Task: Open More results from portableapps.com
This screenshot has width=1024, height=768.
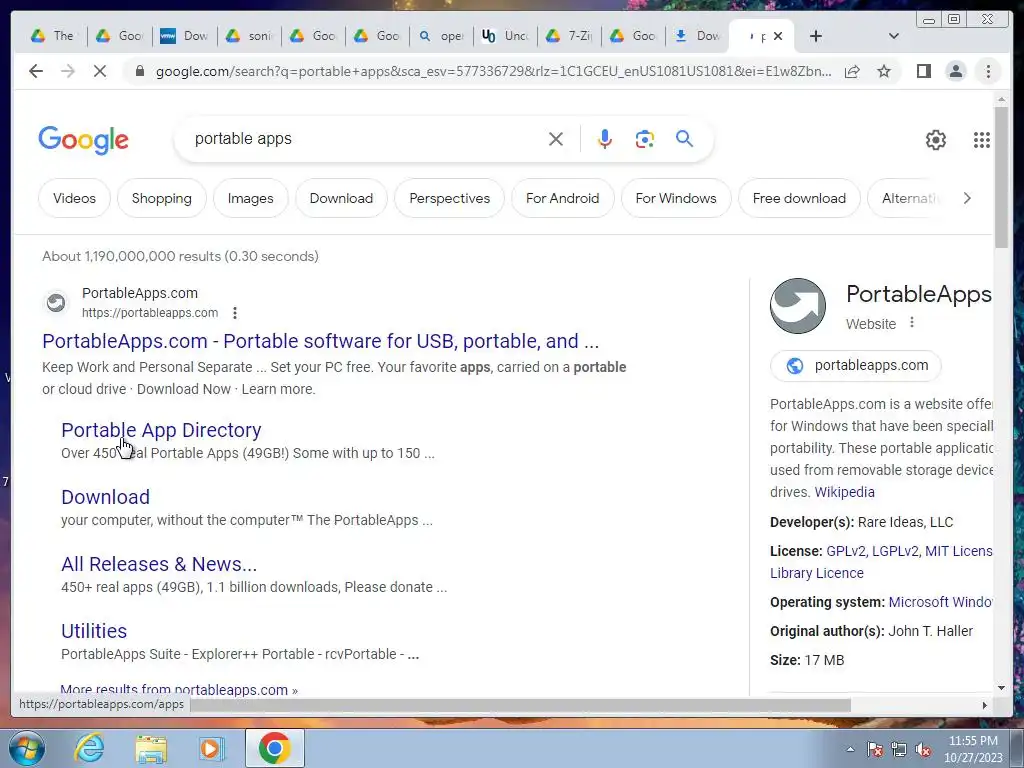Action: coord(179,689)
